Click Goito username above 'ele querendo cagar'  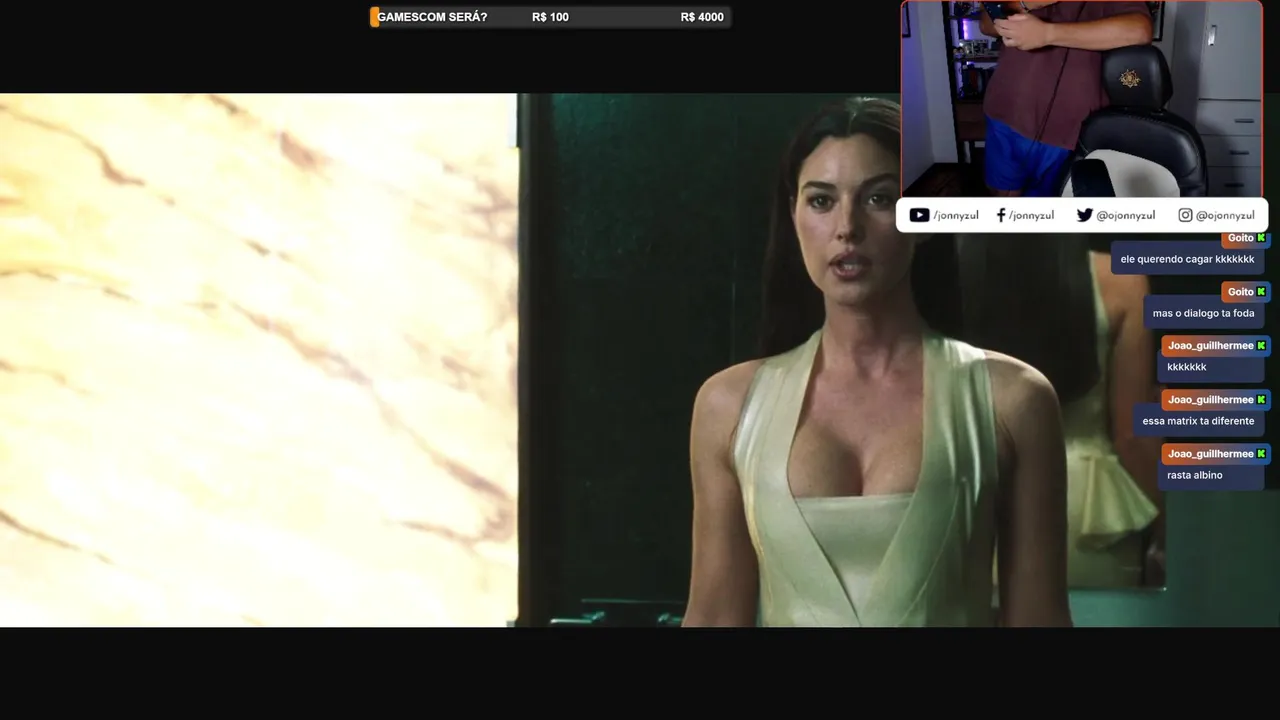pos(1240,238)
